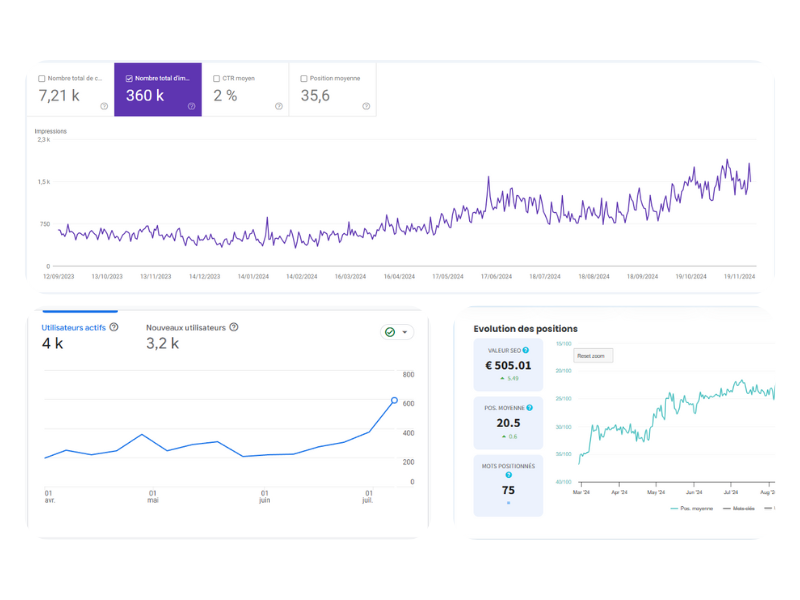
Task: Toggle Pos. moyenne series in chart legend
Action: coord(692,508)
